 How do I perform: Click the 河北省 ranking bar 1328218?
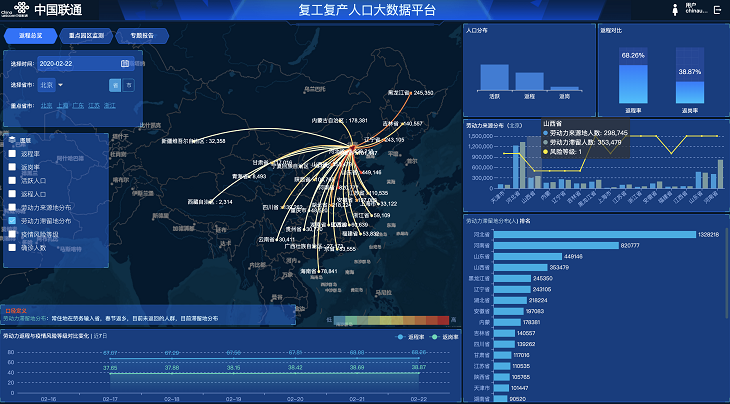[595, 235]
